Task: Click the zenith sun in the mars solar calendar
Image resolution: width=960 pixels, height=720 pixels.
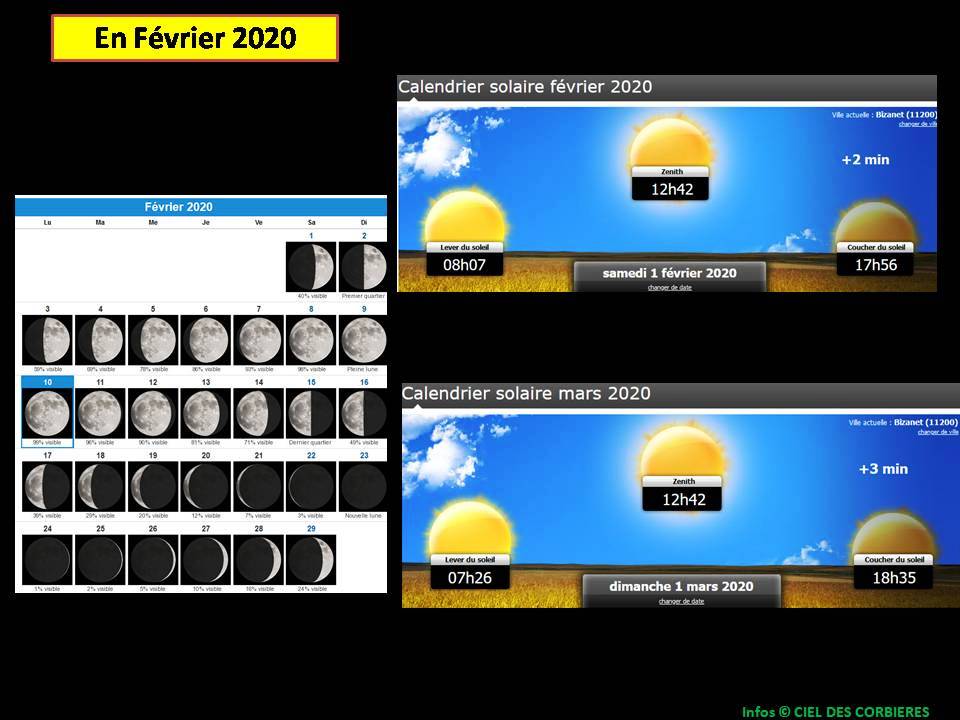Action: (x=681, y=452)
